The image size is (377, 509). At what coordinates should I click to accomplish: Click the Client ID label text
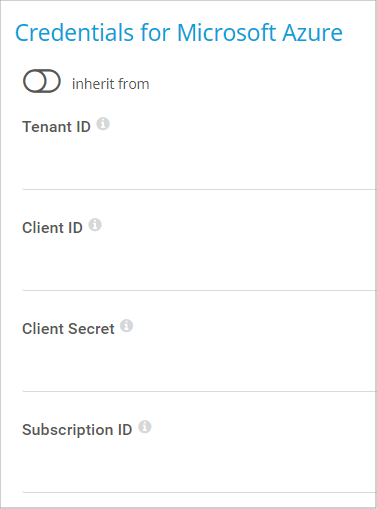click(52, 228)
